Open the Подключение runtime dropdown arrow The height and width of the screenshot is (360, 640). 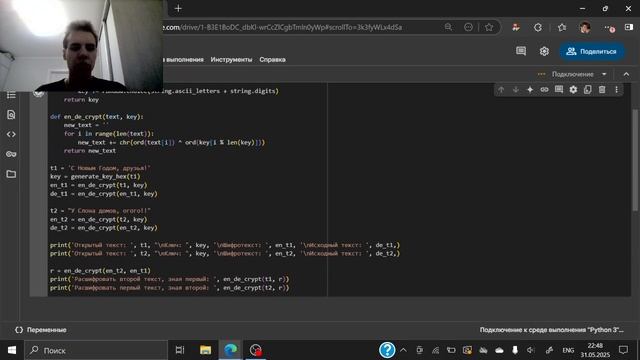[x=604, y=74]
